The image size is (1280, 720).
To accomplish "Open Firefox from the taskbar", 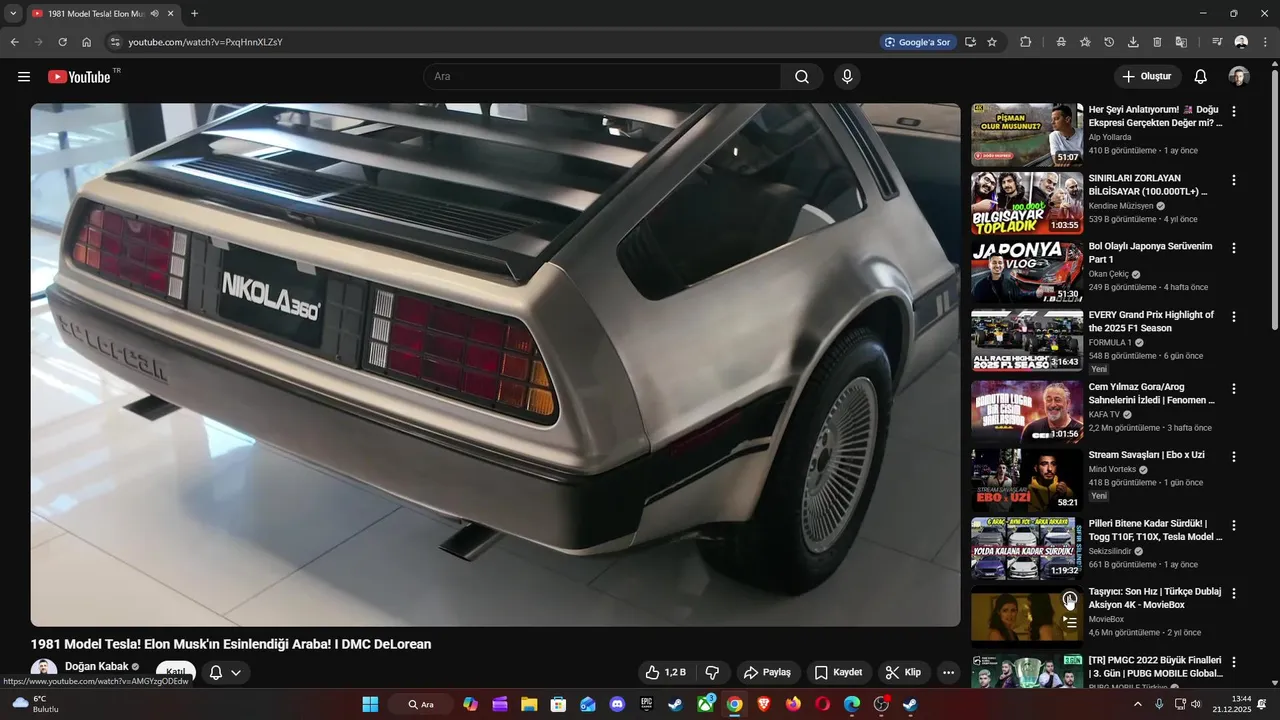I will click(x=793, y=704).
